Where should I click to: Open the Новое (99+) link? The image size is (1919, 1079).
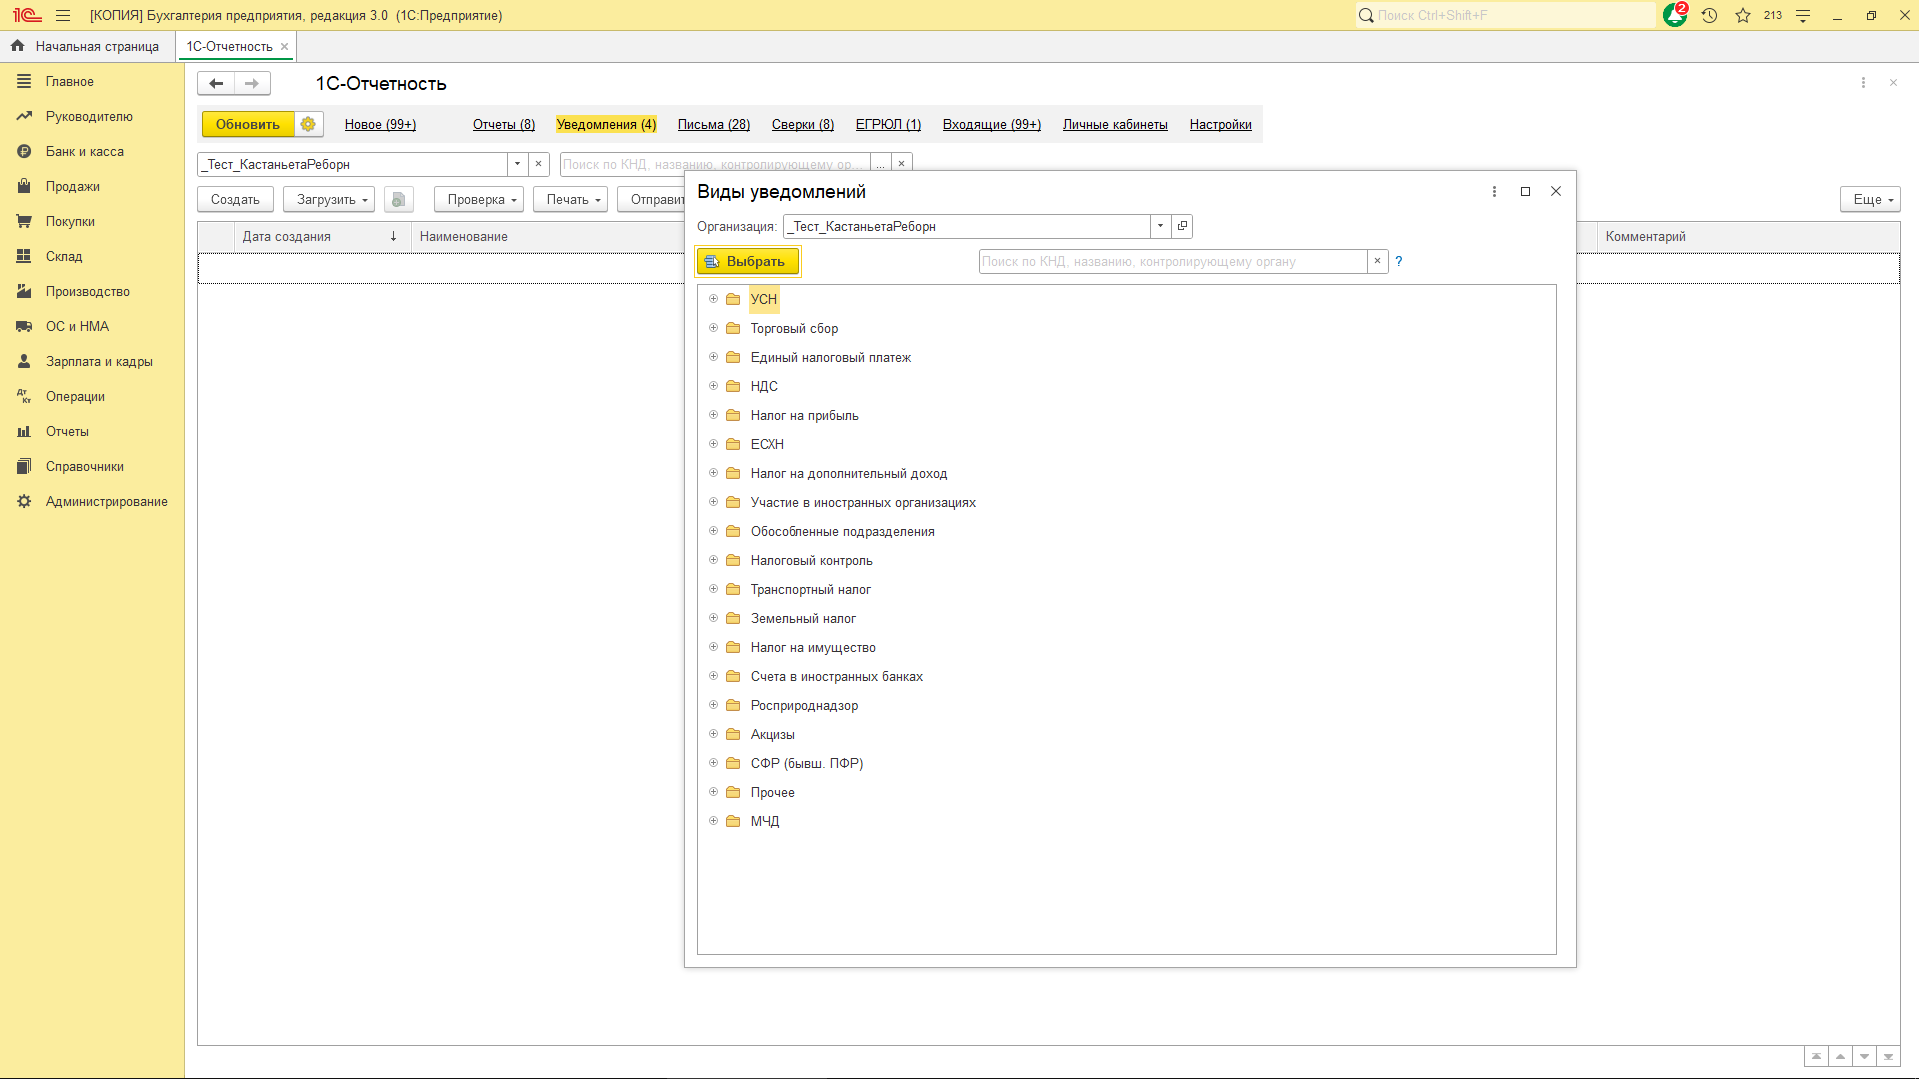[380, 124]
